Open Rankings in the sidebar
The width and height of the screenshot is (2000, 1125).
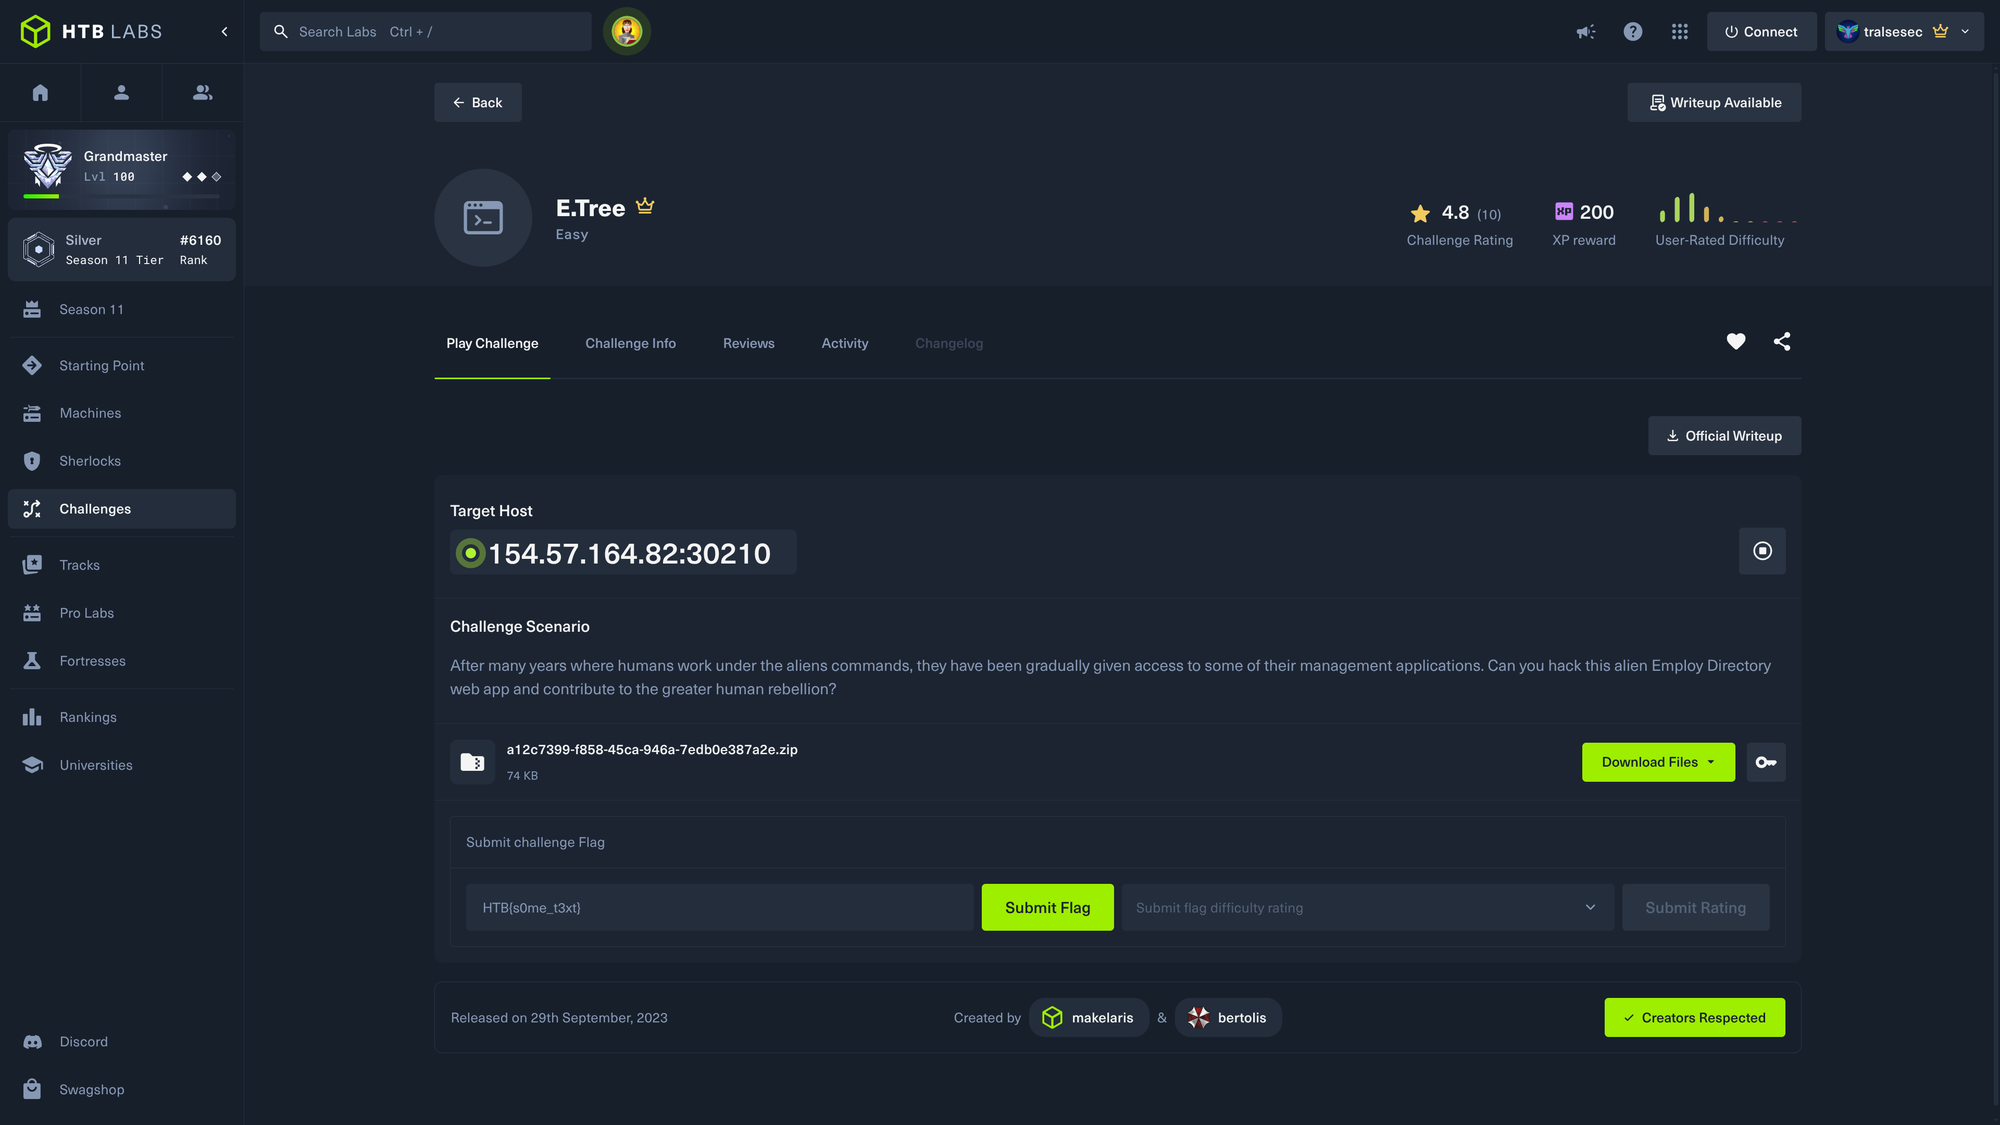pyautogui.click(x=122, y=717)
